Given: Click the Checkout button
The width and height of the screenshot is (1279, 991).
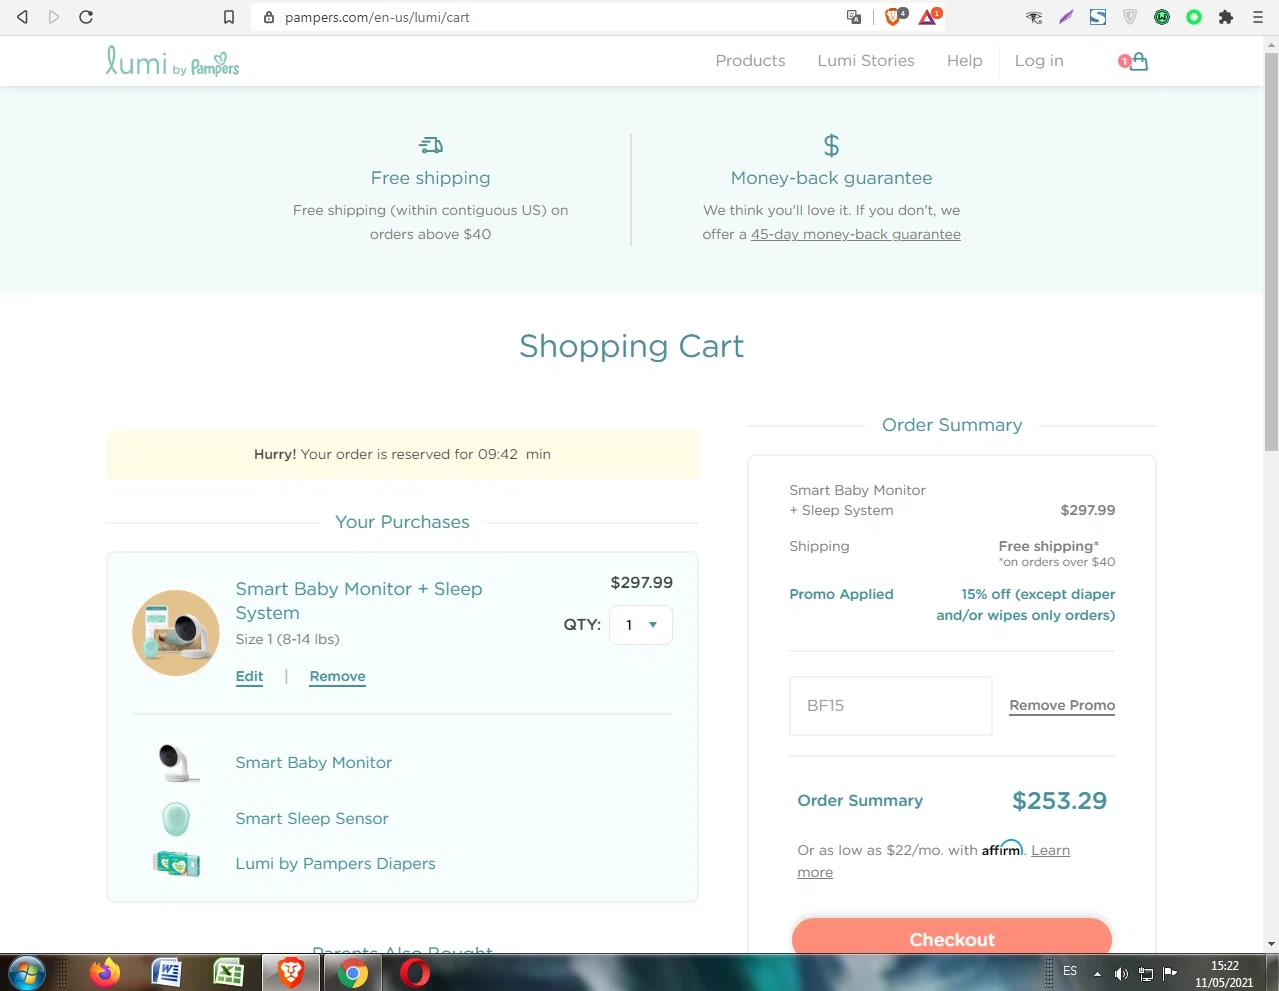Looking at the screenshot, I should 952,938.
